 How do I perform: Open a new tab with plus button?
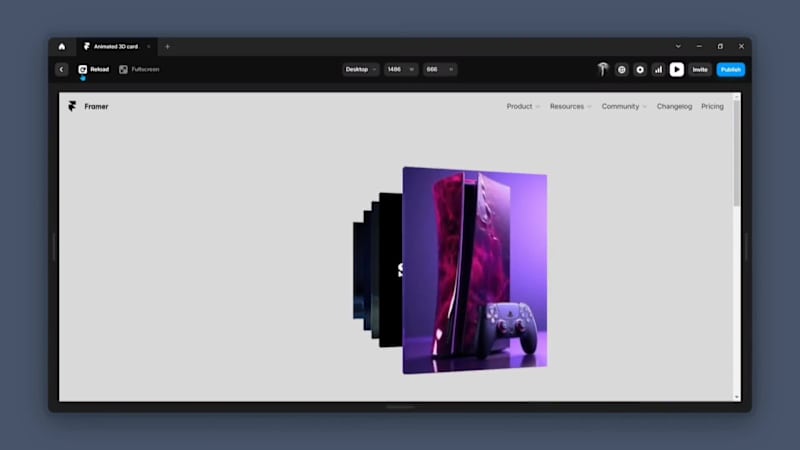(167, 46)
